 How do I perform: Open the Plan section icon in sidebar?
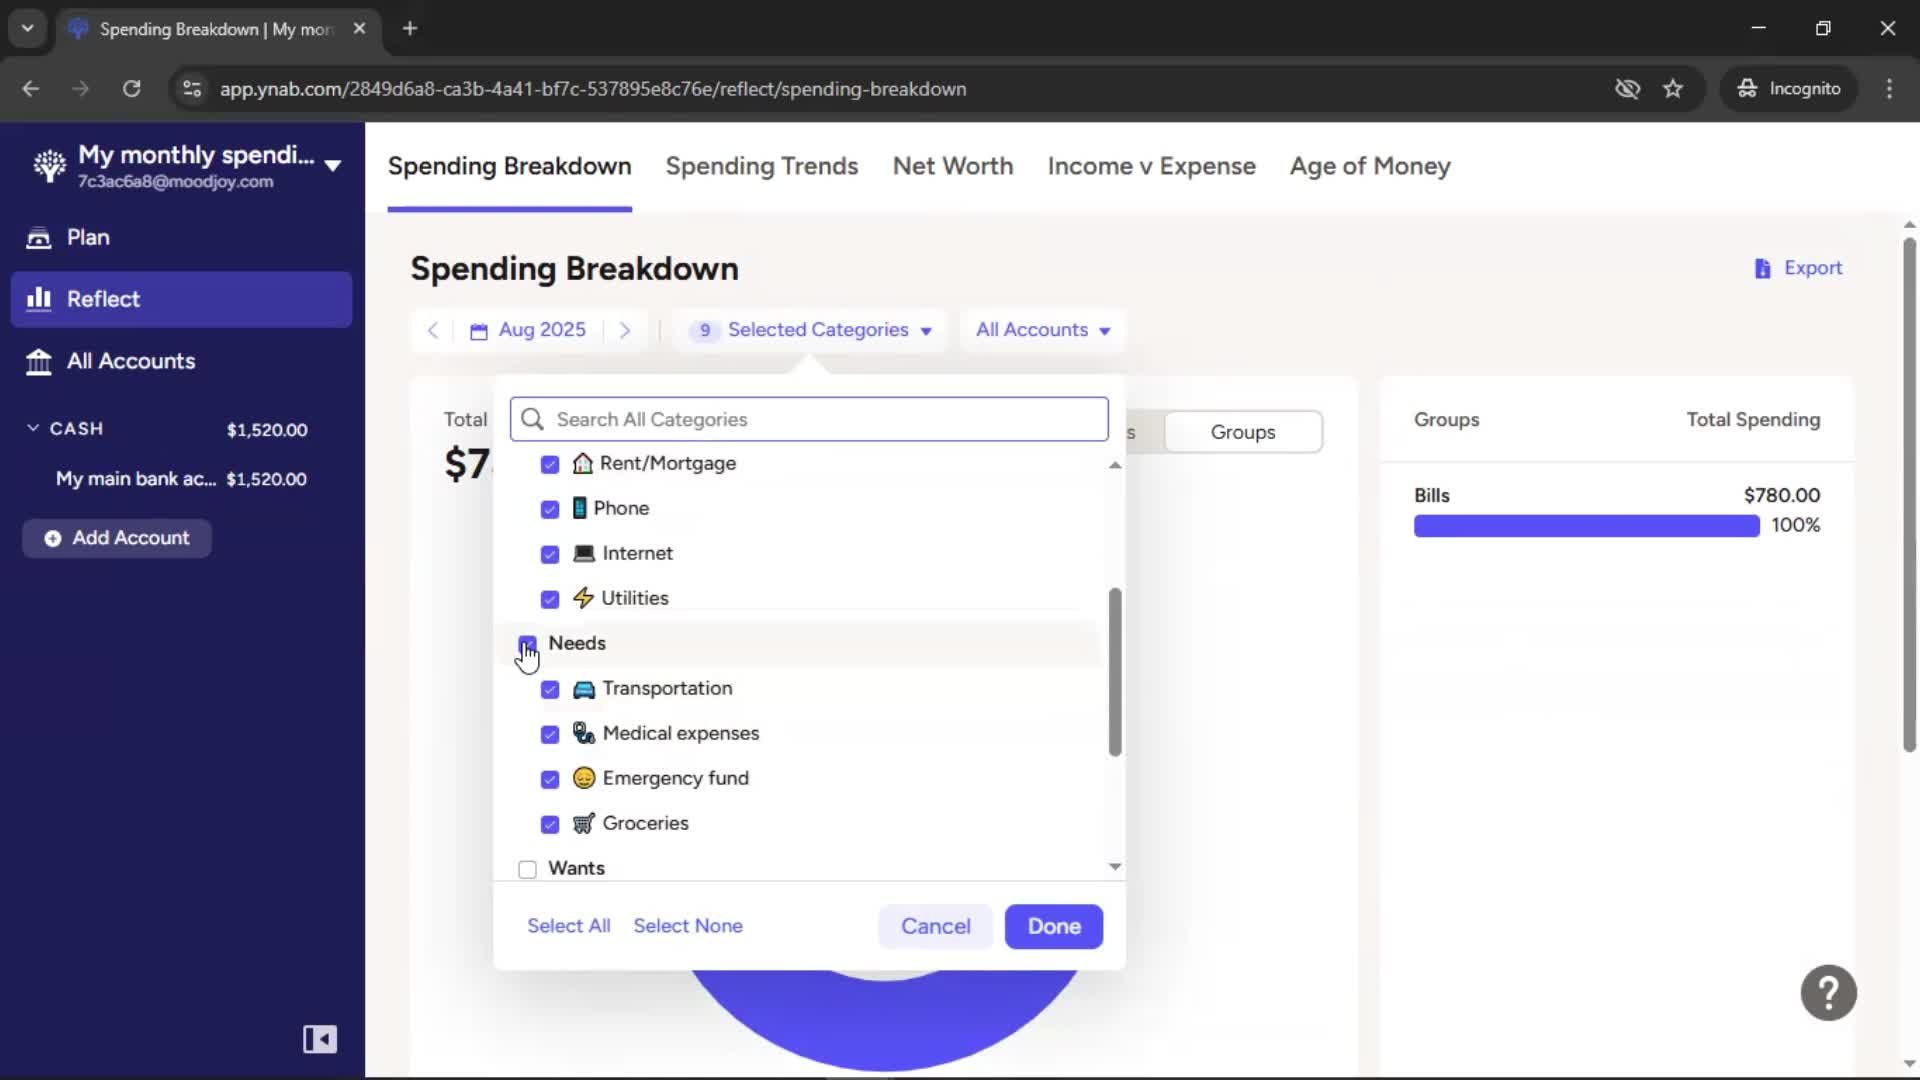[x=38, y=238]
